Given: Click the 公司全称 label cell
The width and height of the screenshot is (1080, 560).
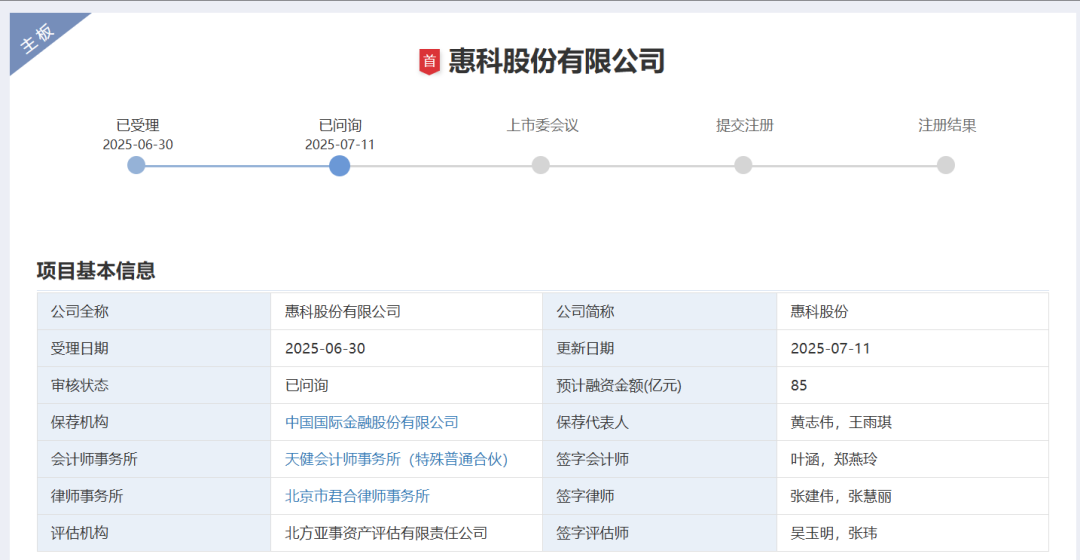Looking at the screenshot, I should click(154, 311).
